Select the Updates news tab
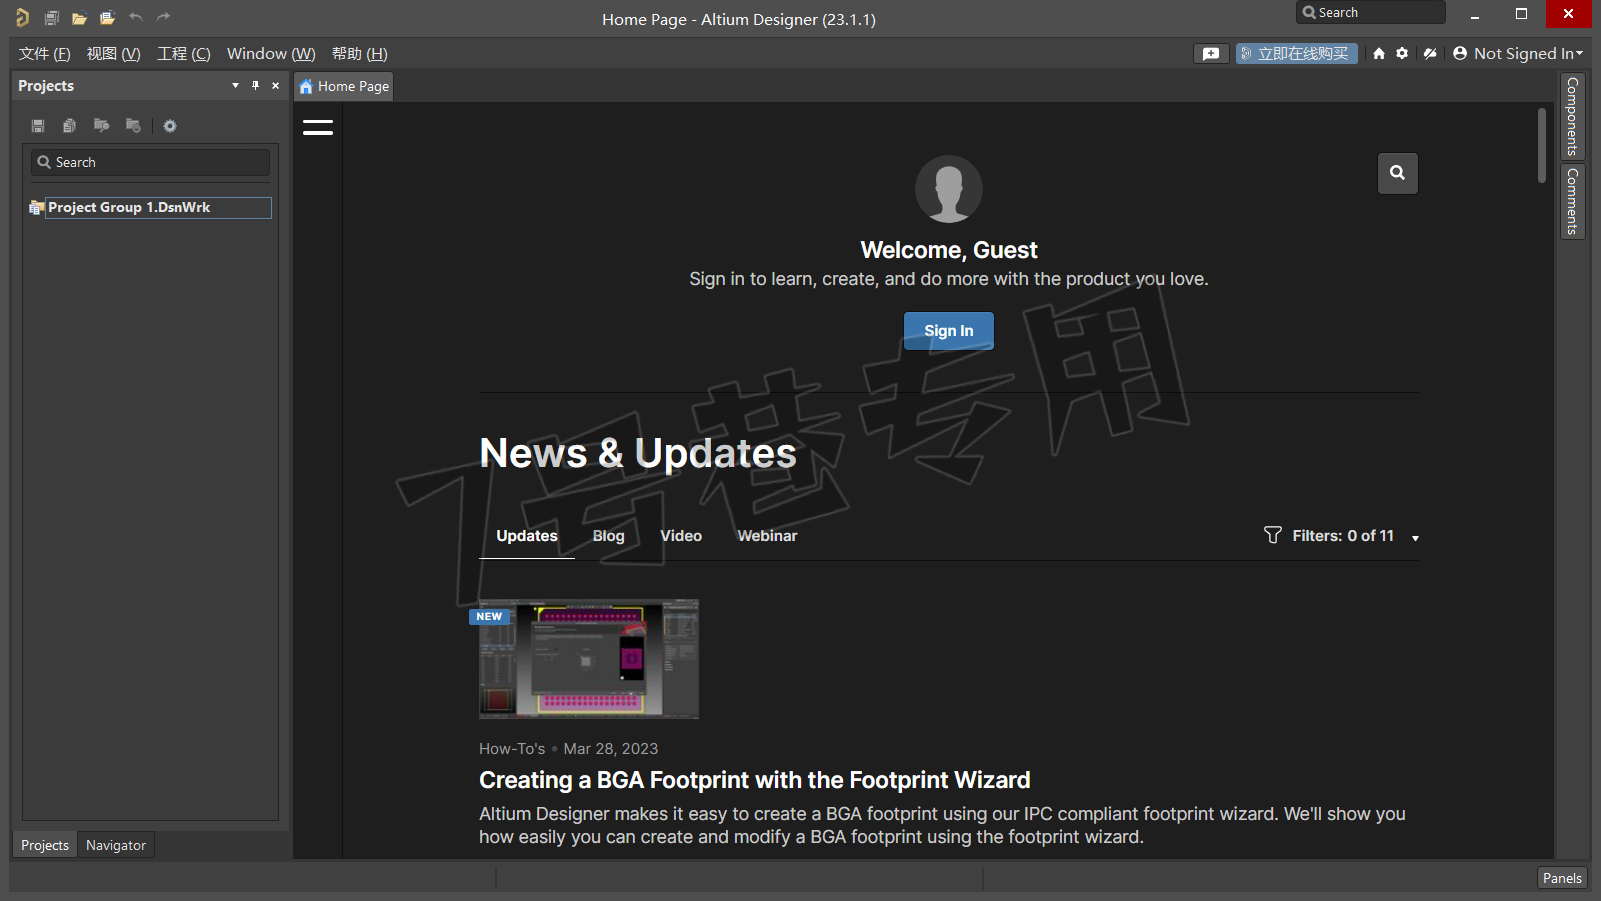 (x=527, y=536)
